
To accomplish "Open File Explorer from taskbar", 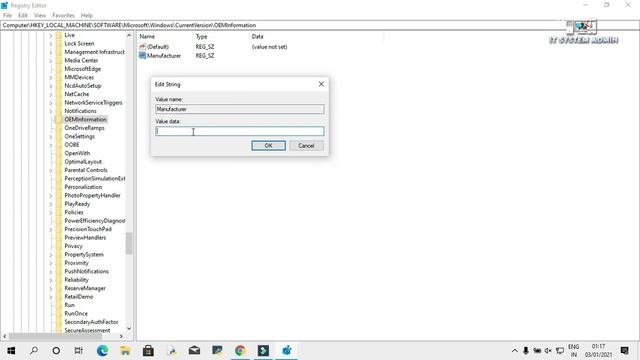I will 125,351.
